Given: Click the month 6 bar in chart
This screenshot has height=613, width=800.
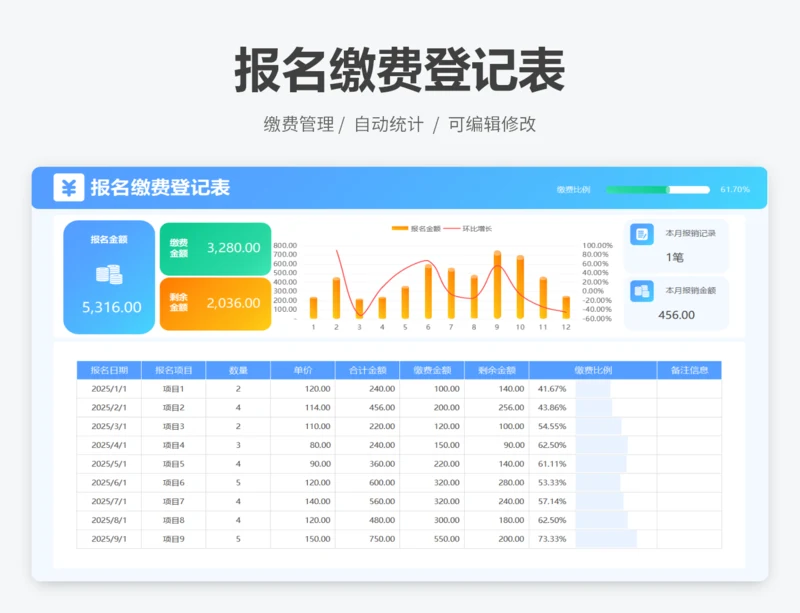Looking at the screenshot, I should point(428,291).
